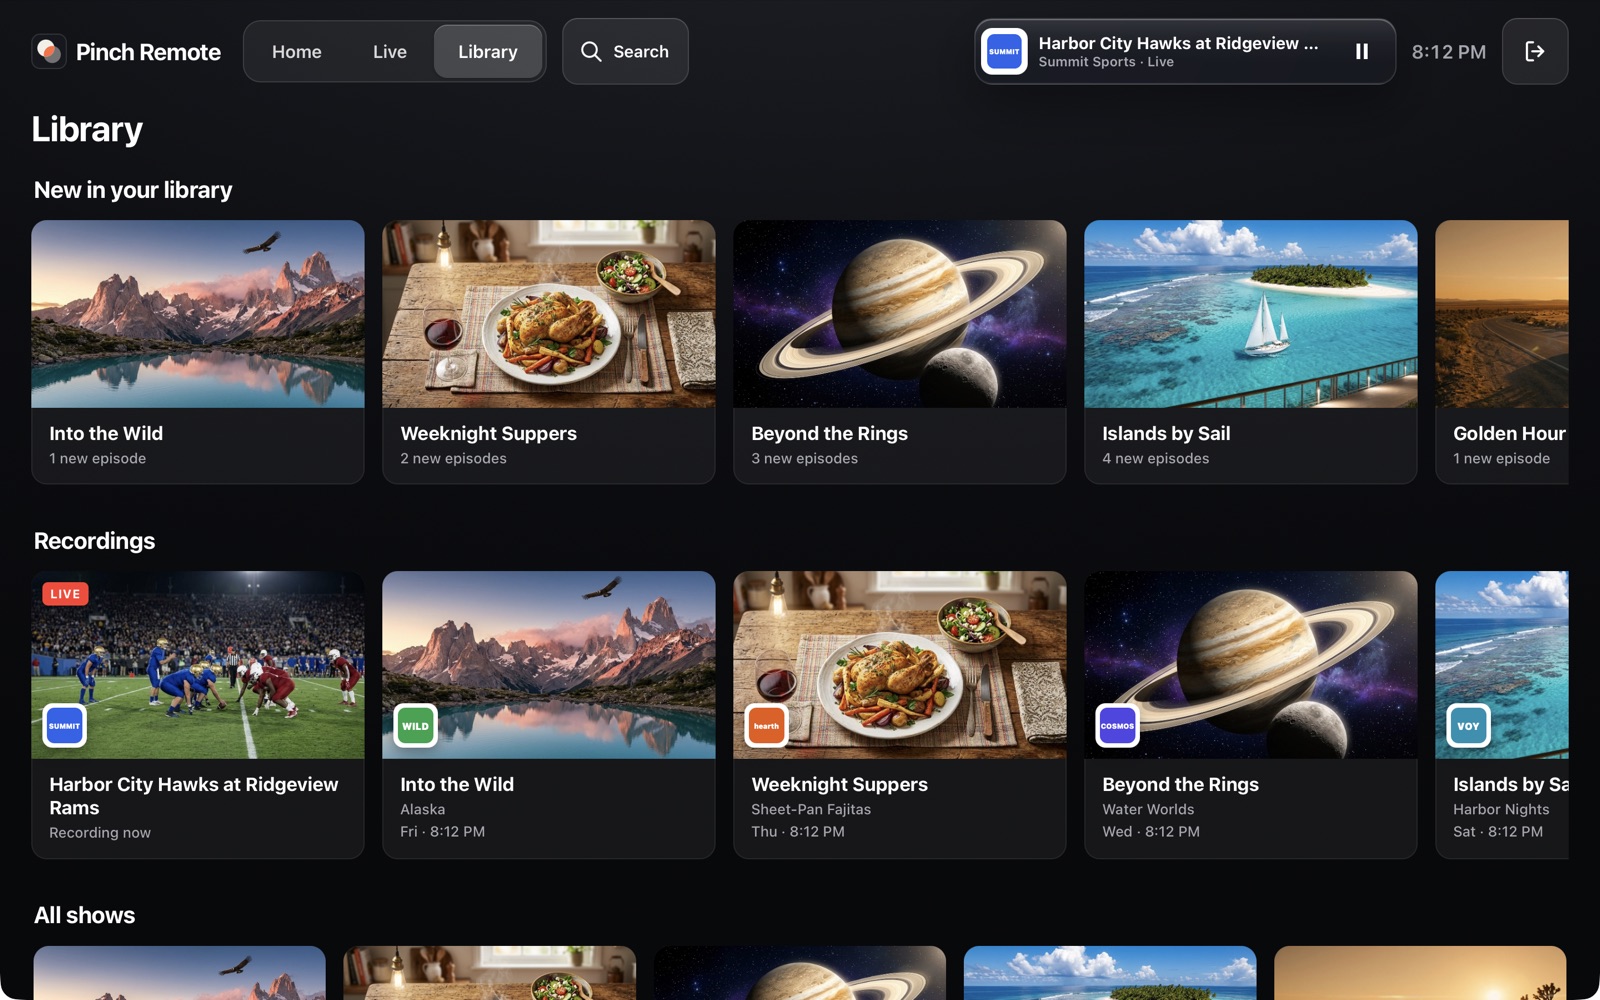Image resolution: width=1600 pixels, height=1000 pixels.
Task: Click the Thu · 8:12 PM recording time
Action: pos(798,832)
